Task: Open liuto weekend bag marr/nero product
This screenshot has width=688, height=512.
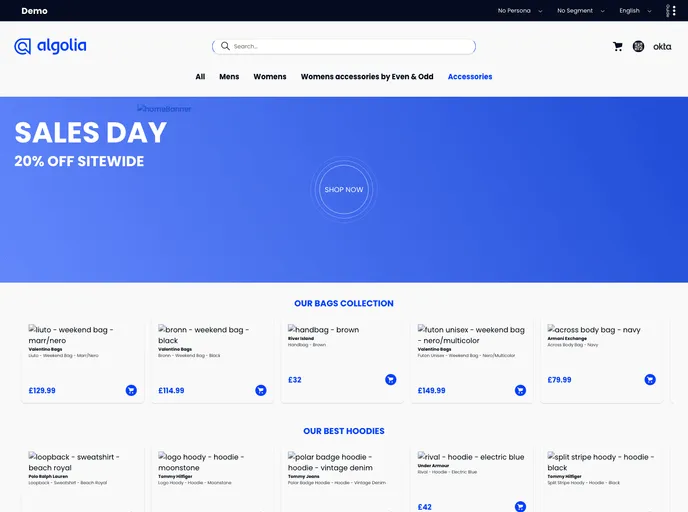Action: 71,335
